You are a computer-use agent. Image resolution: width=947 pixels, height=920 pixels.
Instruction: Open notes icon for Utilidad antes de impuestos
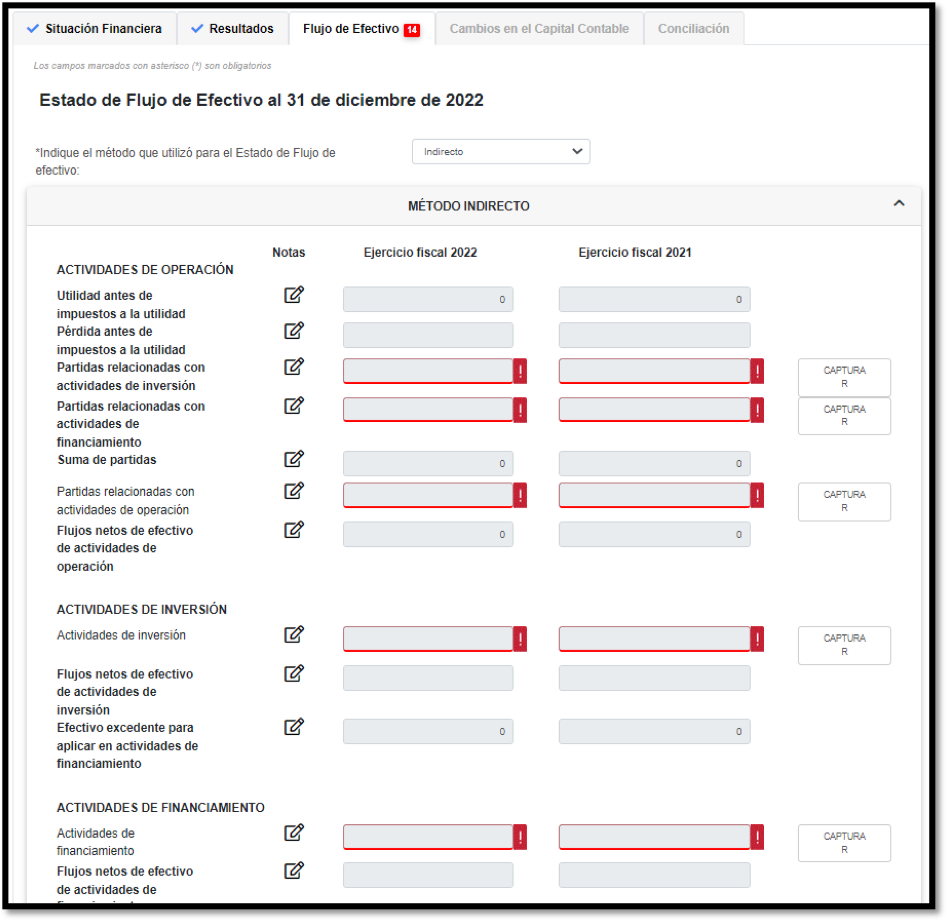(294, 295)
